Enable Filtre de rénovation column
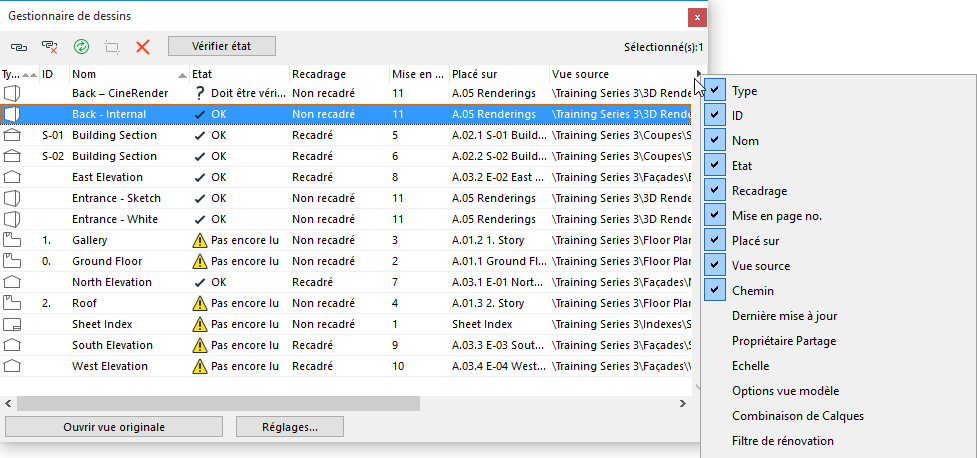Screen dimensions: 977x458 click(x=783, y=441)
